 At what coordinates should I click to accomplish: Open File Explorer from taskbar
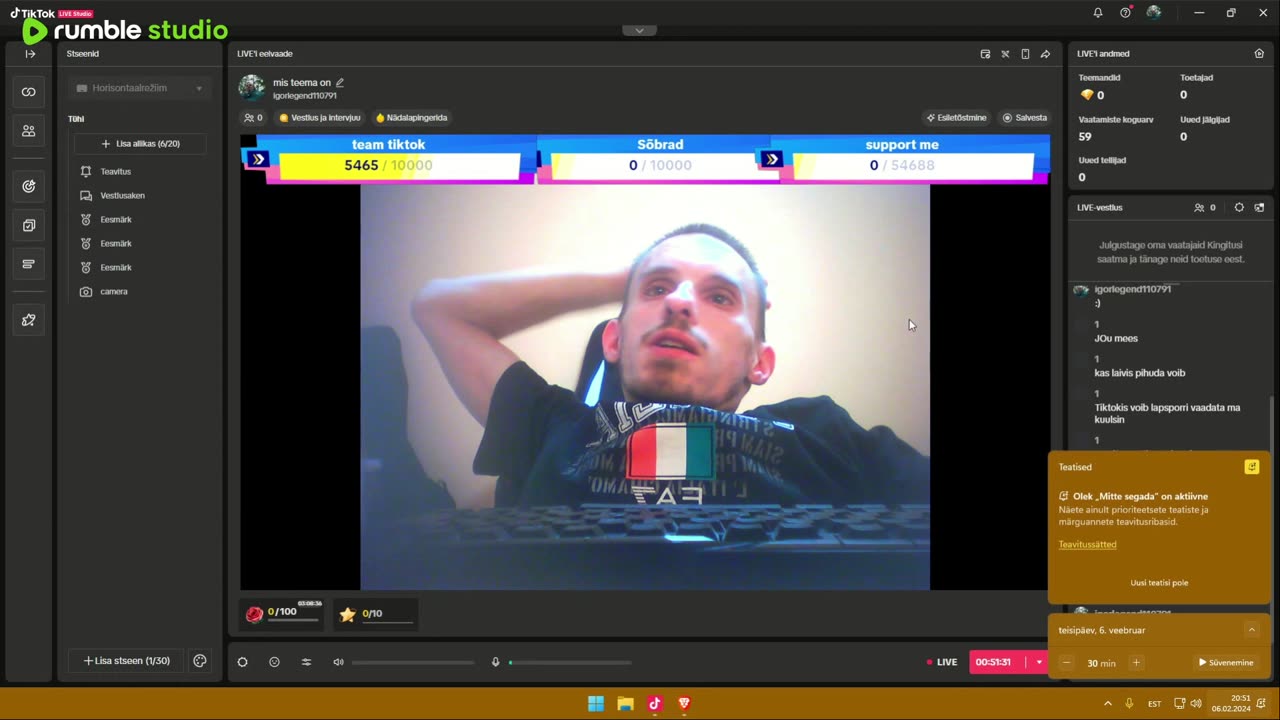[625, 704]
